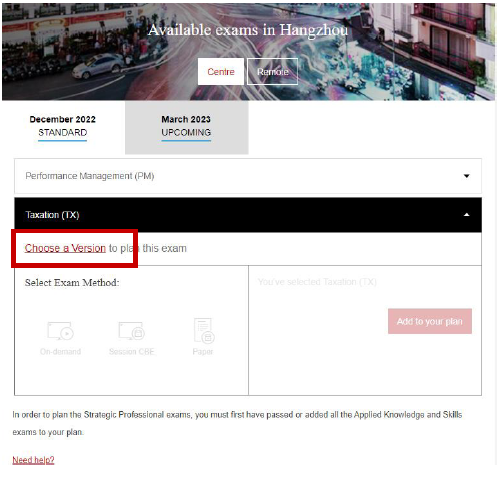The width and height of the screenshot is (499, 477).
Task: Open the March 2023 Upcoming tab
Action: [x=186, y=127]
